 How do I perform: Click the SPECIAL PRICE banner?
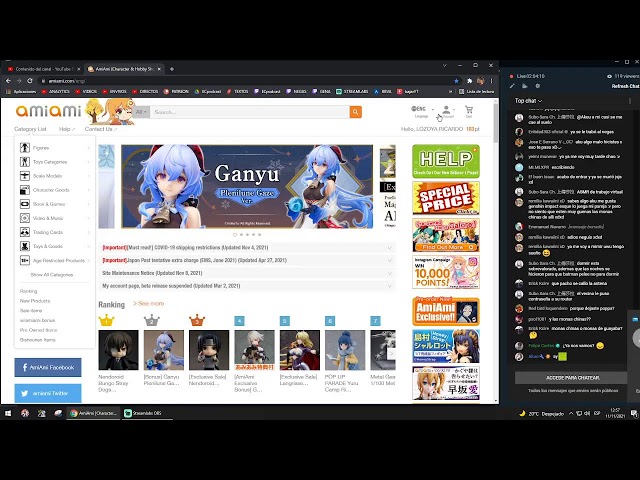click(446, 198)
